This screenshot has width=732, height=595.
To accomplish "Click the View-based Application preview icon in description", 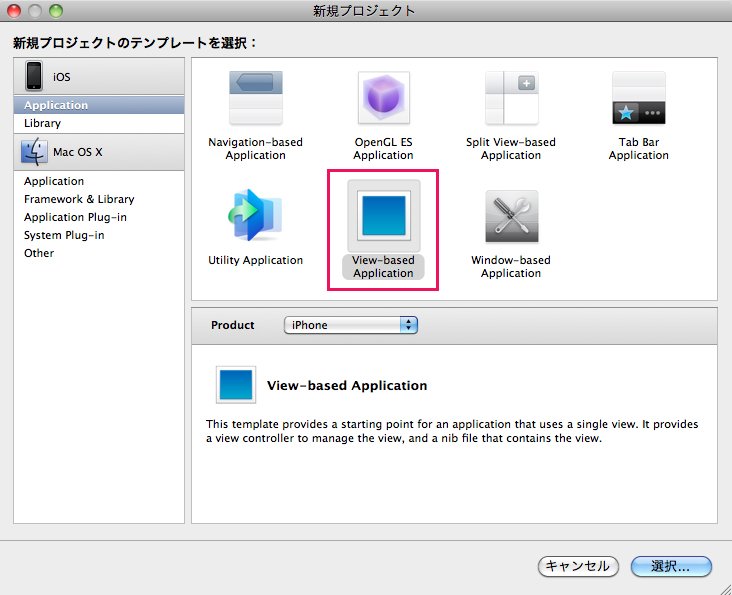I will pos(236,385).
